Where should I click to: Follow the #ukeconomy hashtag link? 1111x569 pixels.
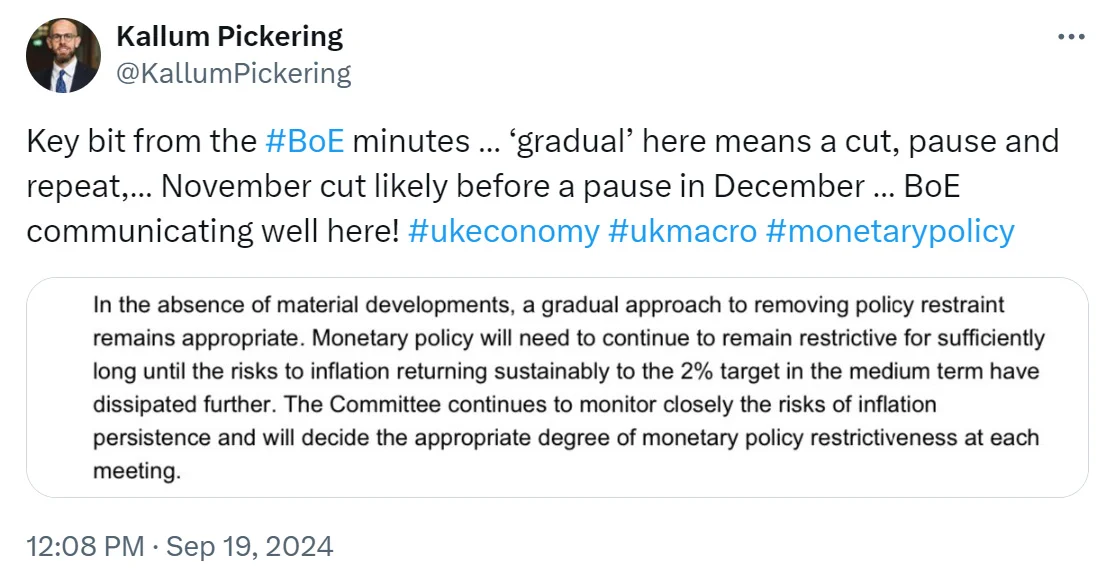click(504, 231)
